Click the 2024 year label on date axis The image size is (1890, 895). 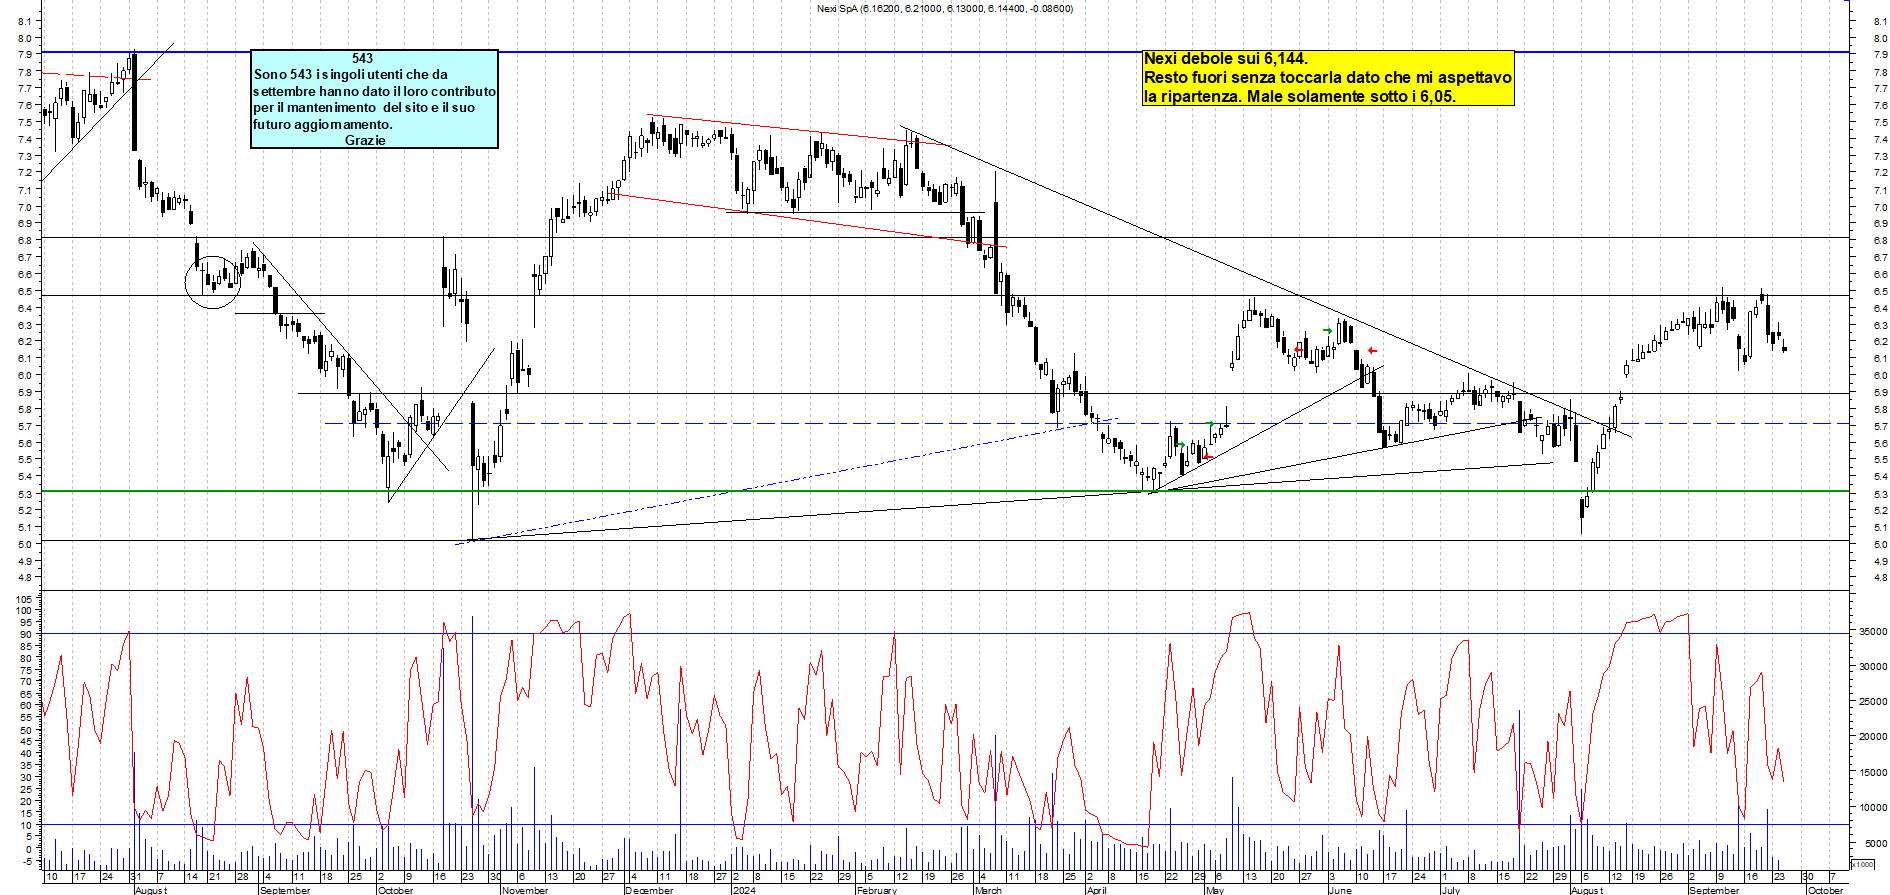pyautogui.click(x=744, y=890)
